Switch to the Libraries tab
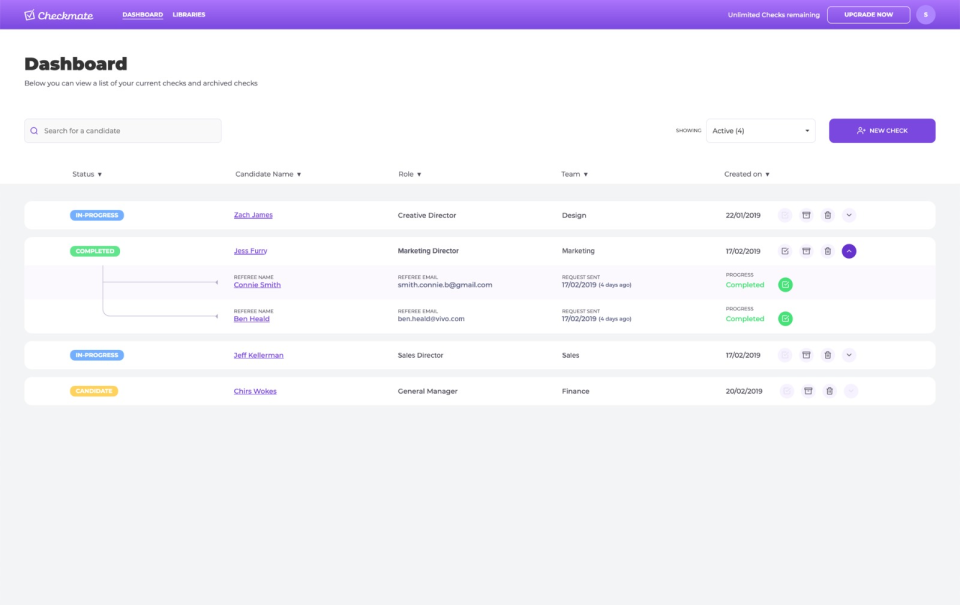This screenshot has width=960, height=605. pyautogui.click(x=189, y=14)
